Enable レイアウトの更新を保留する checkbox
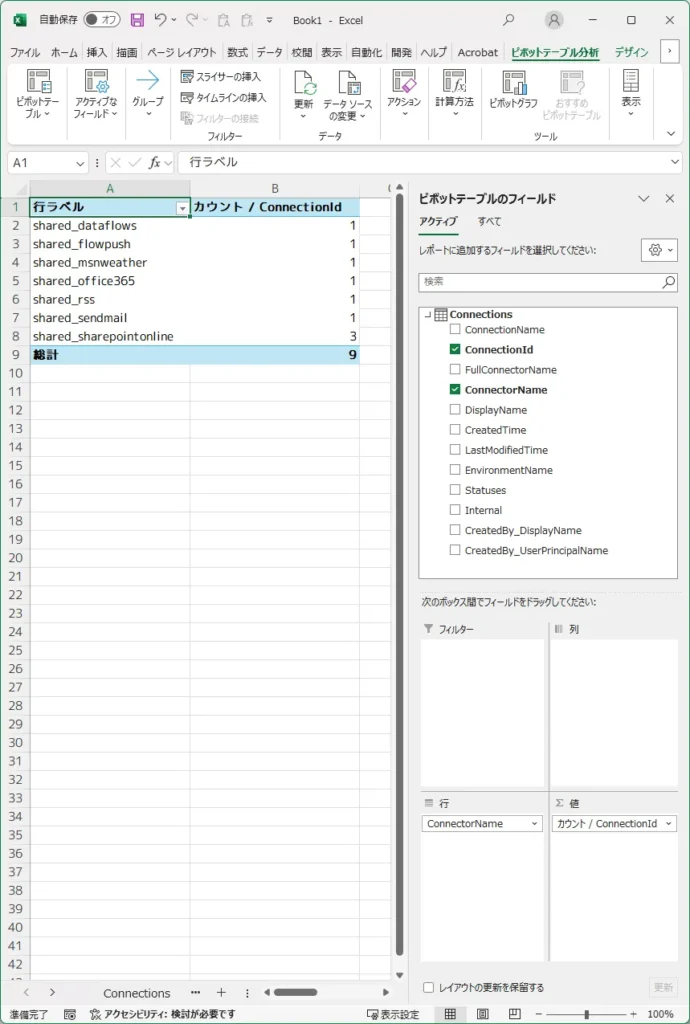Screen dimensions: 690x1024 (429, 988)
